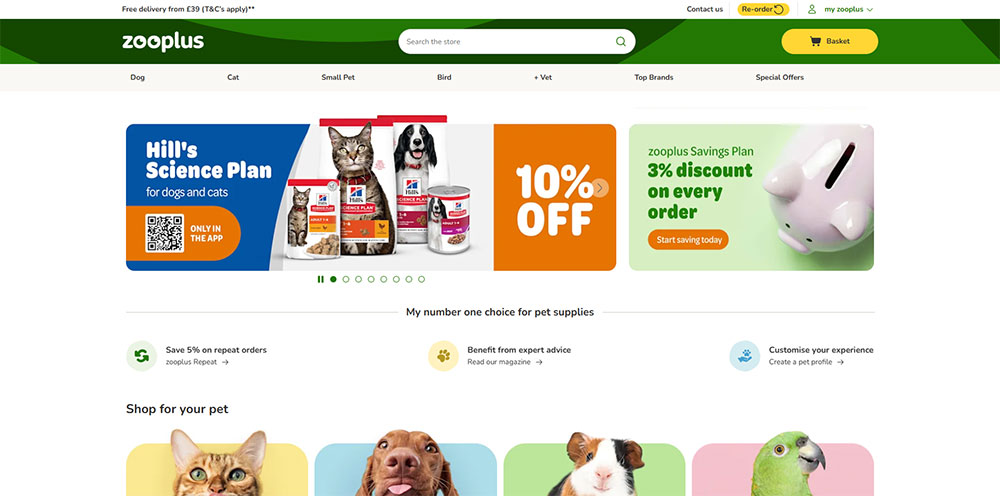The width and height of the screenshot is (1000, 496).
Task: Click the zooplus logo
Action: (x=163, y=42)
